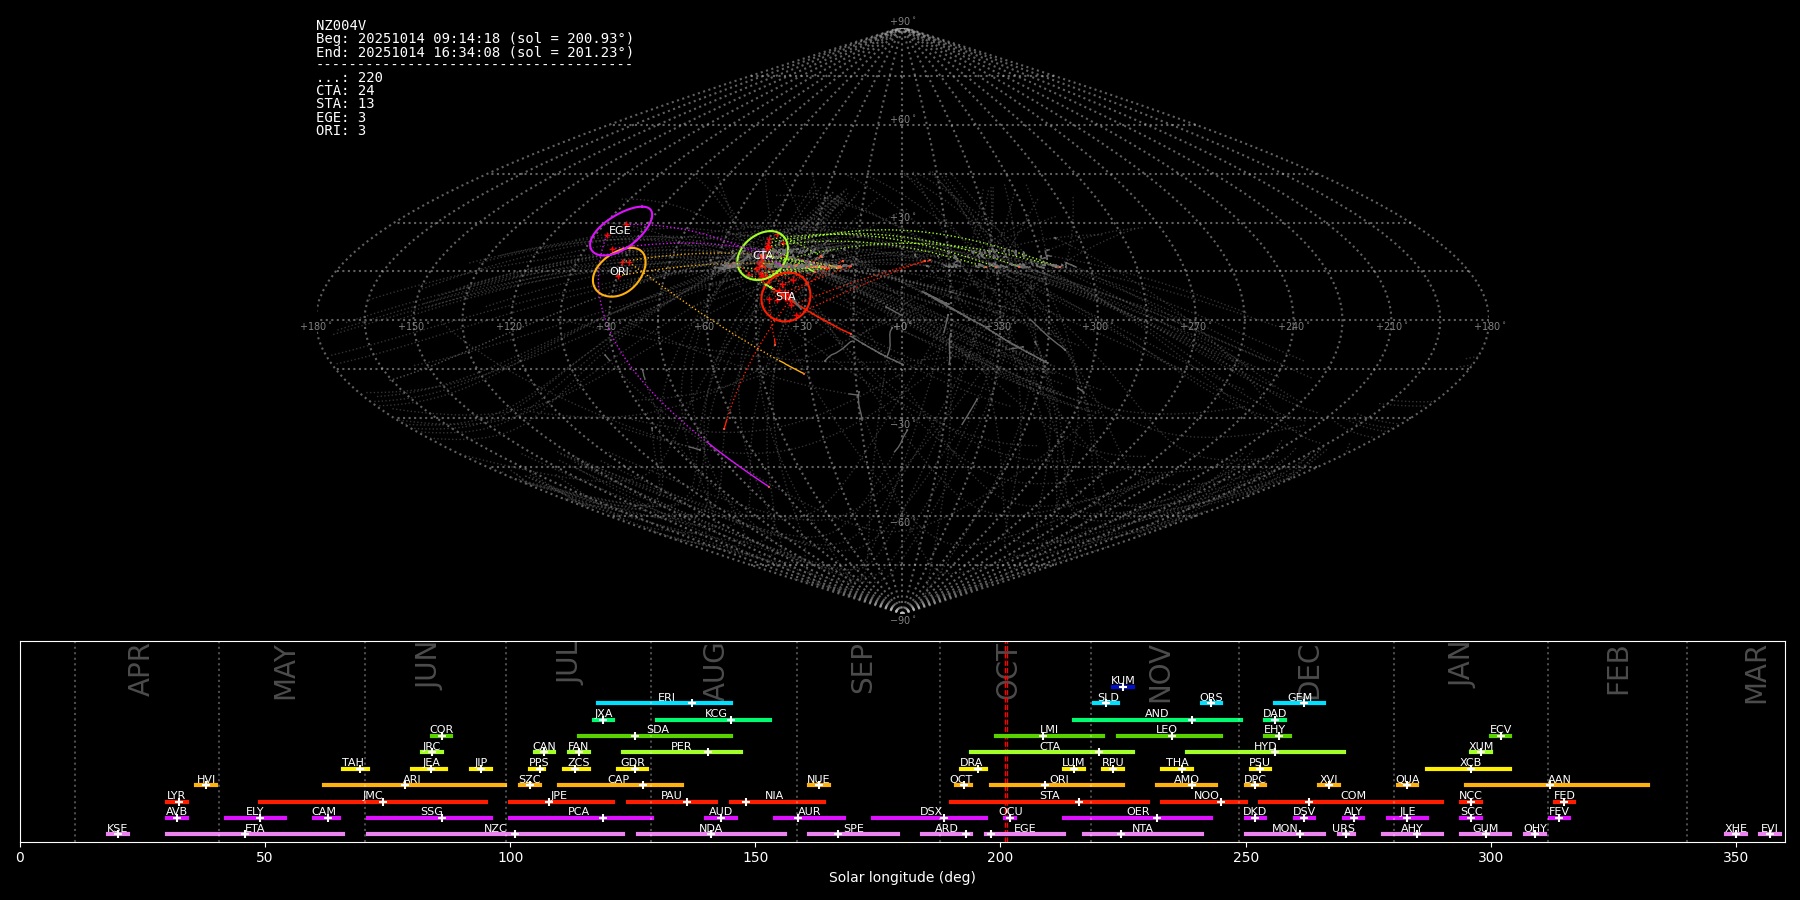Click the CTA radiant ellipse label on sky map
This screenshot has width=1800, height=900.
click(x=763, y=256)
